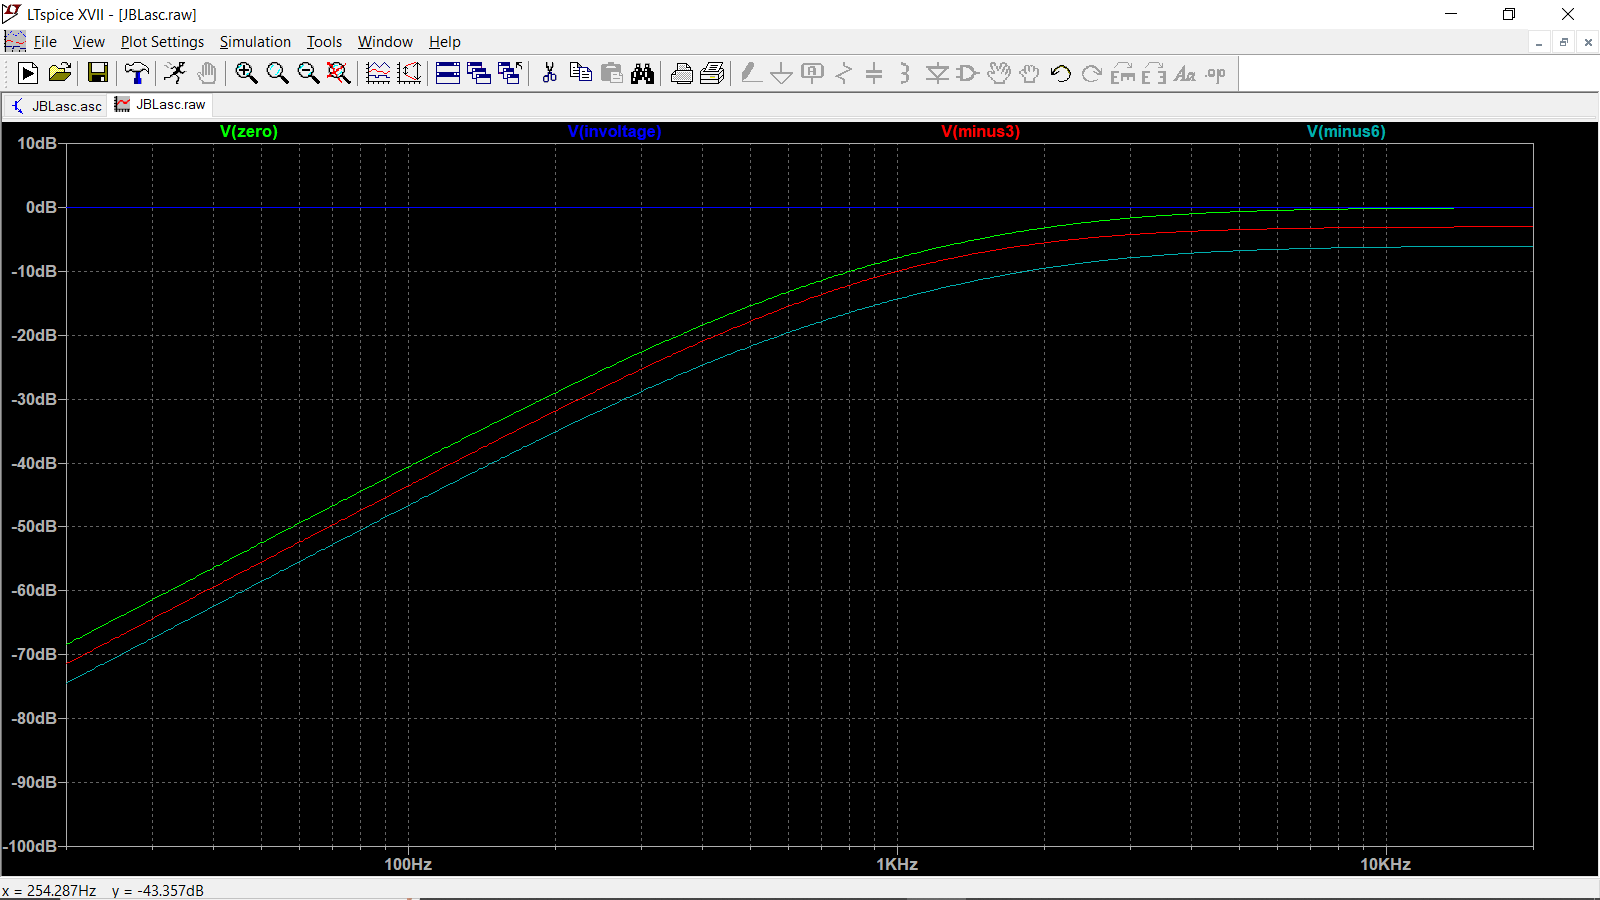The height and width of the screenshot is (900, 1600).
Task: Click the Find binoculars icon
Action: tap(642, 73)
